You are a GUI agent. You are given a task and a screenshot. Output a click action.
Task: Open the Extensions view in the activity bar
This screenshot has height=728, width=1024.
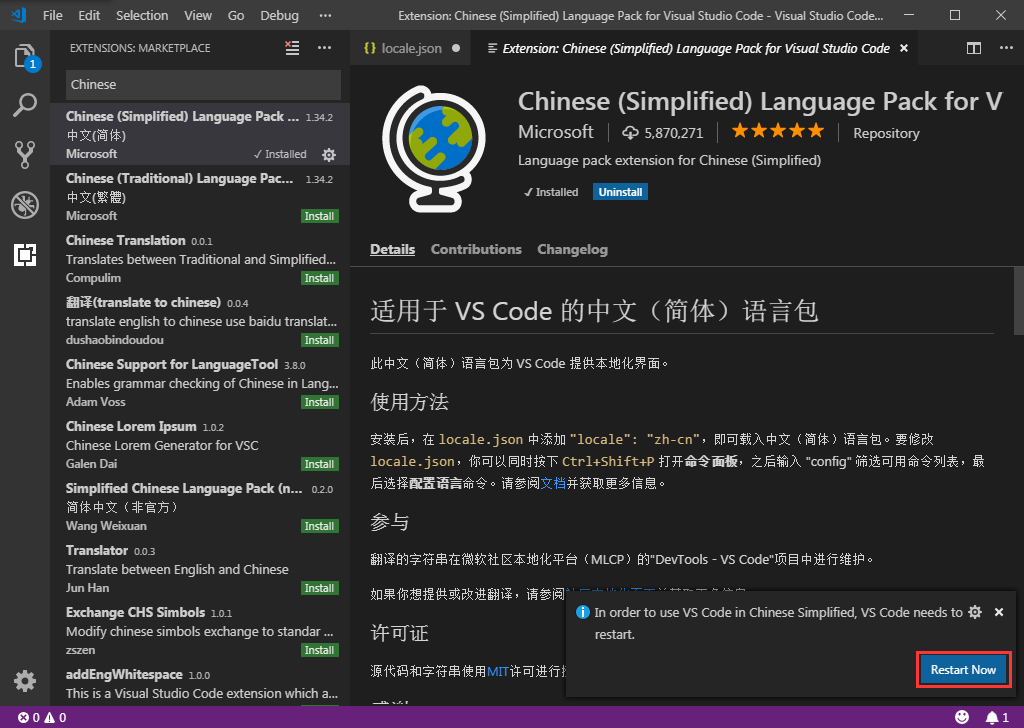(x=24, y=255)
